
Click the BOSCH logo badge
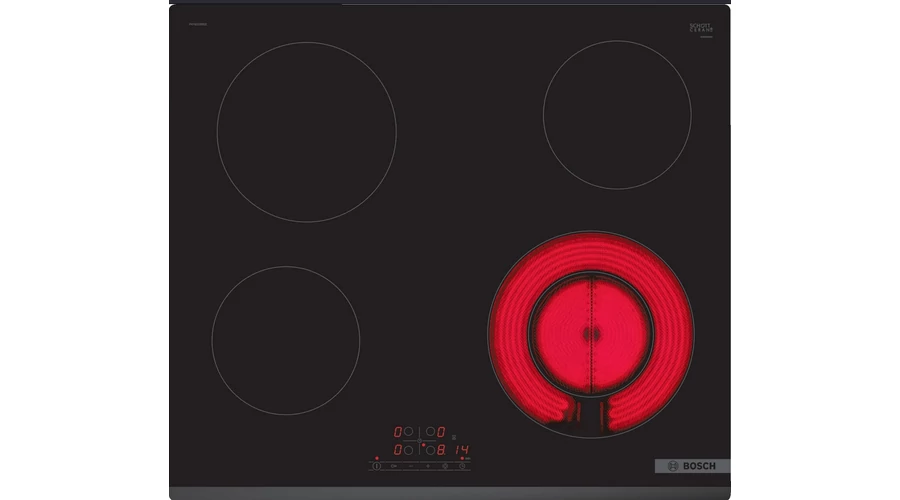pyautogui.click(x=692, y=466)
